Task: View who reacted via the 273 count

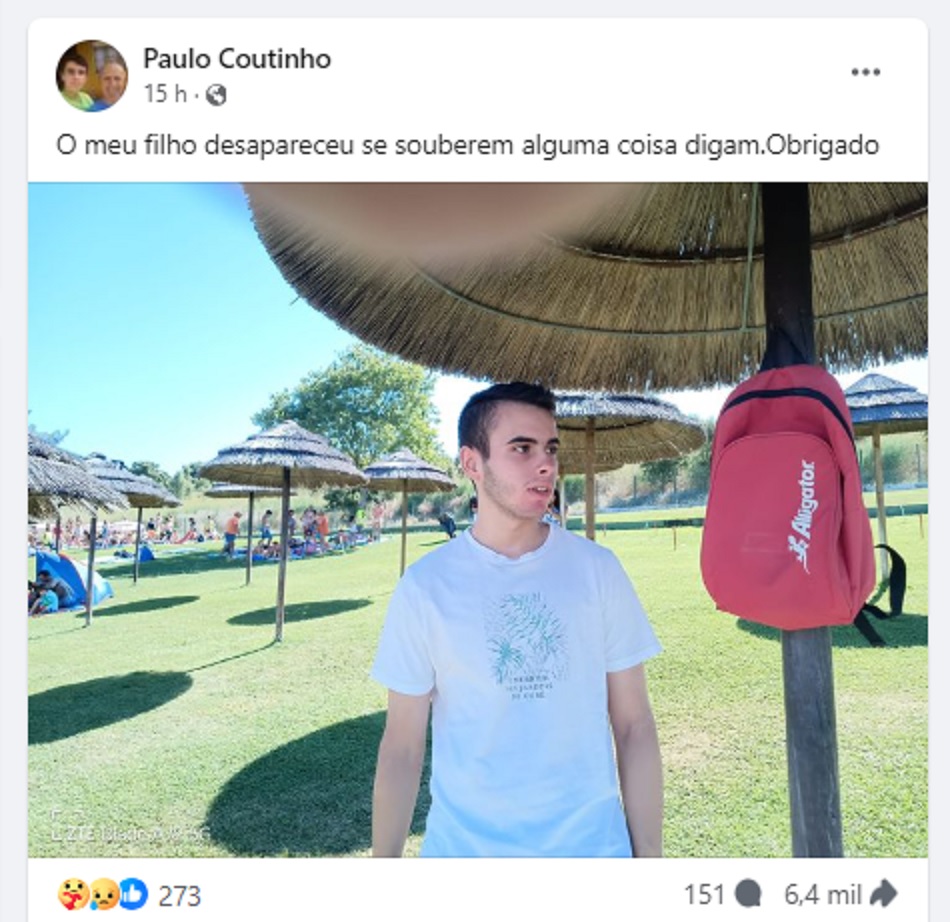Action: [x=179, y=895]
